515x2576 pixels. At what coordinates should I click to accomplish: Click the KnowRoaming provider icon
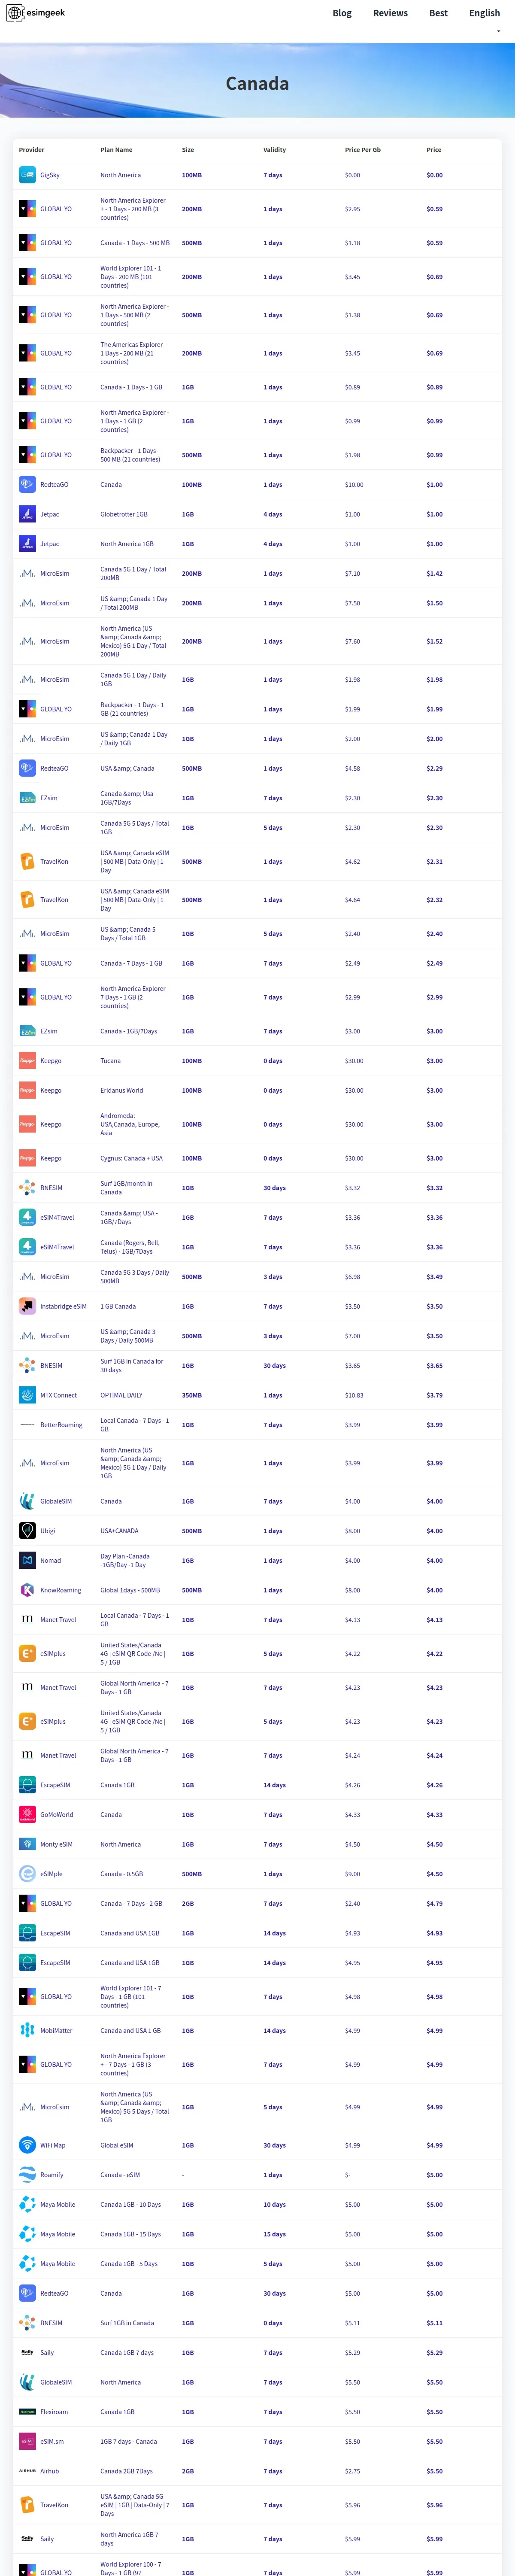click(x=27, y=1590)
